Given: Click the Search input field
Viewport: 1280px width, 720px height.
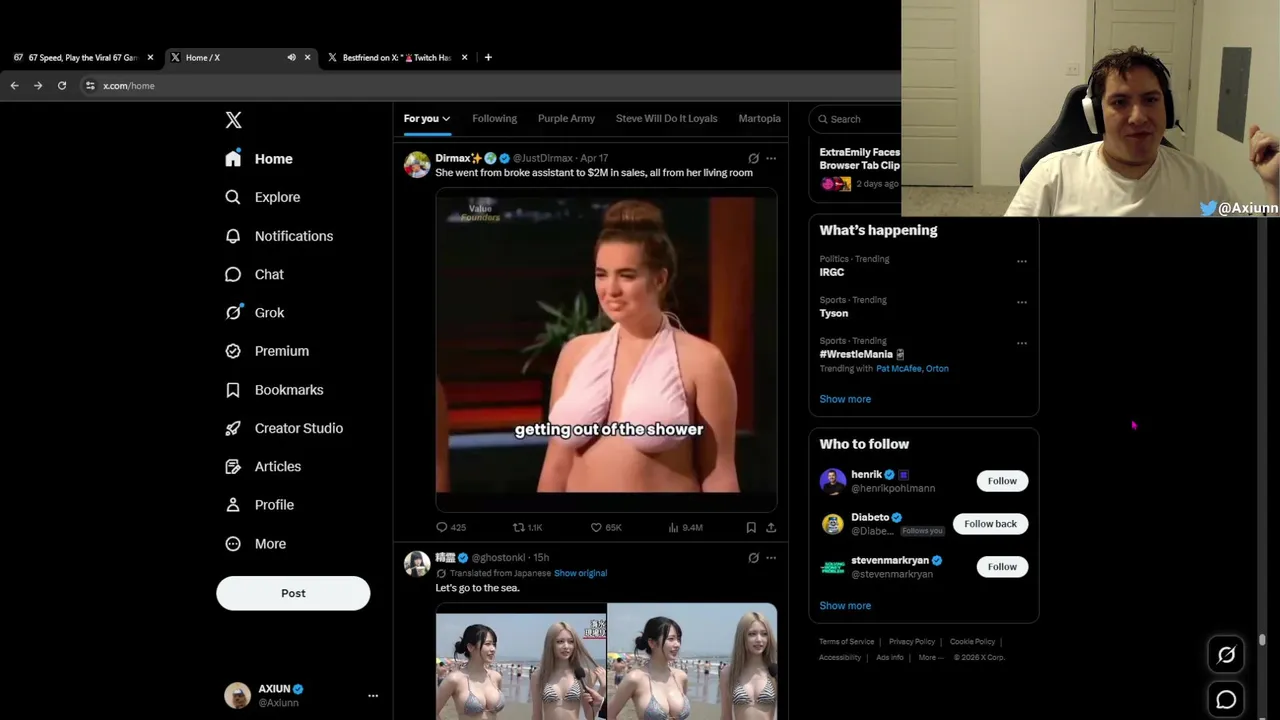Looking at the screenshot, I should [856, 119].
